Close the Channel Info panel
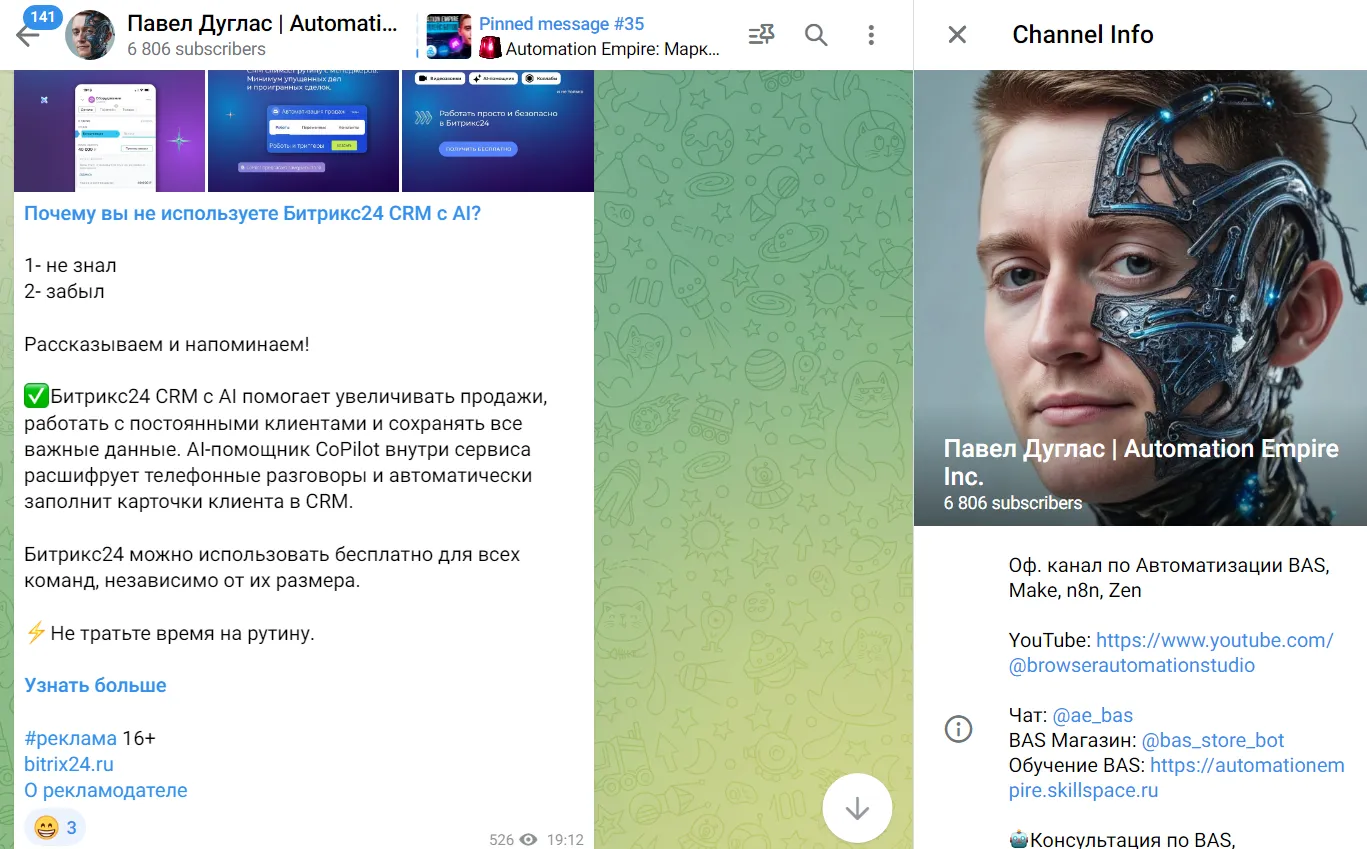Screen dimensions: 1367x849 [x=957, y=35]
